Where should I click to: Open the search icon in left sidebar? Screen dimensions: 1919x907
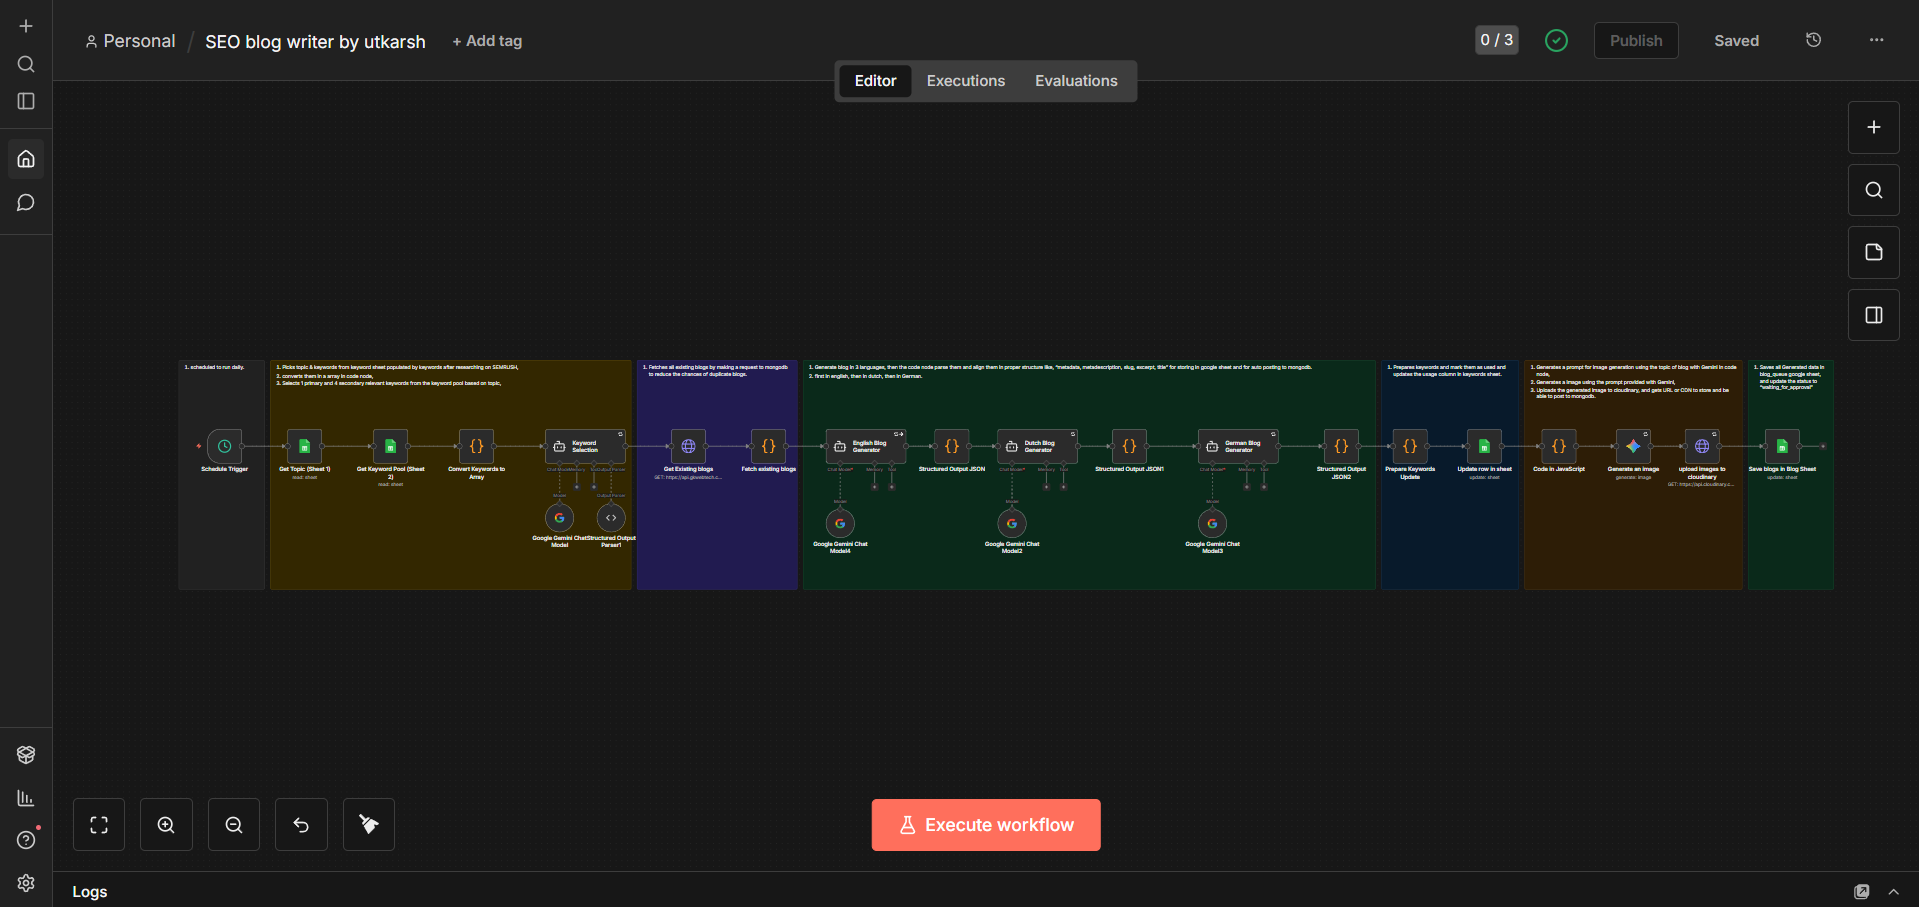pyautogui.click(x=25, y=63)
